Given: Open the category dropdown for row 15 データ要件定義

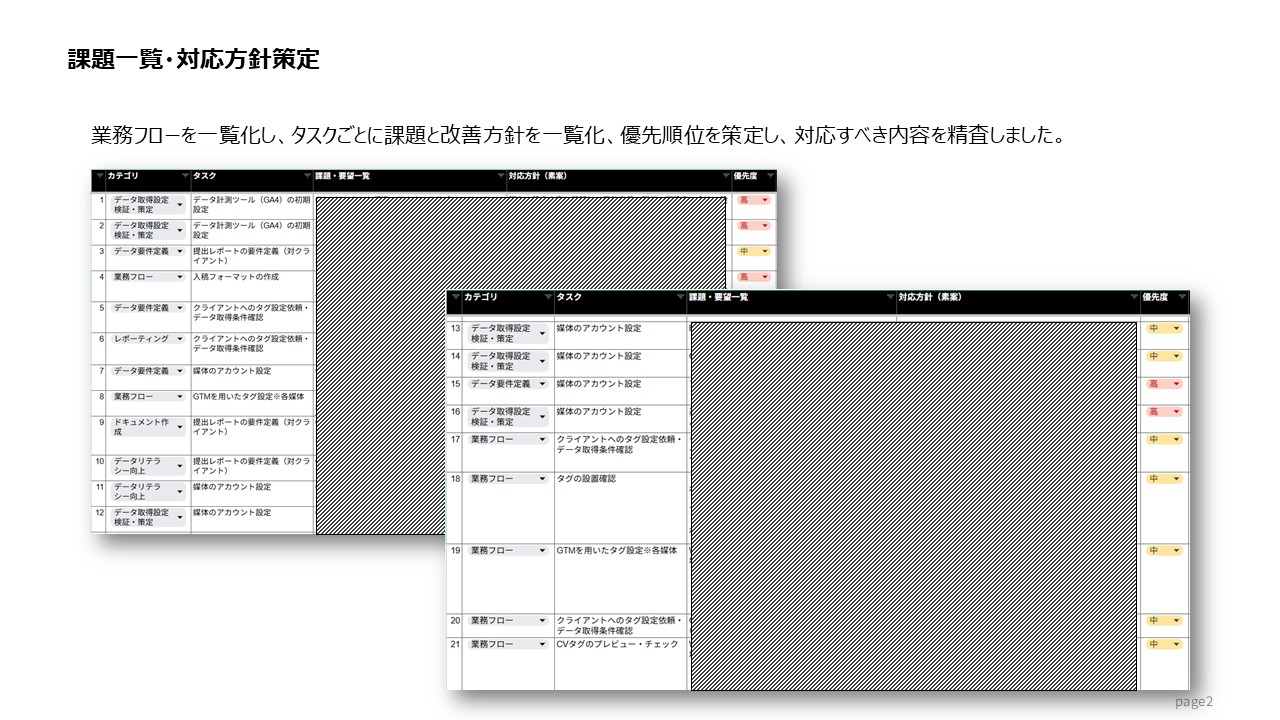Looking at the screenshot, I should 544,383.
